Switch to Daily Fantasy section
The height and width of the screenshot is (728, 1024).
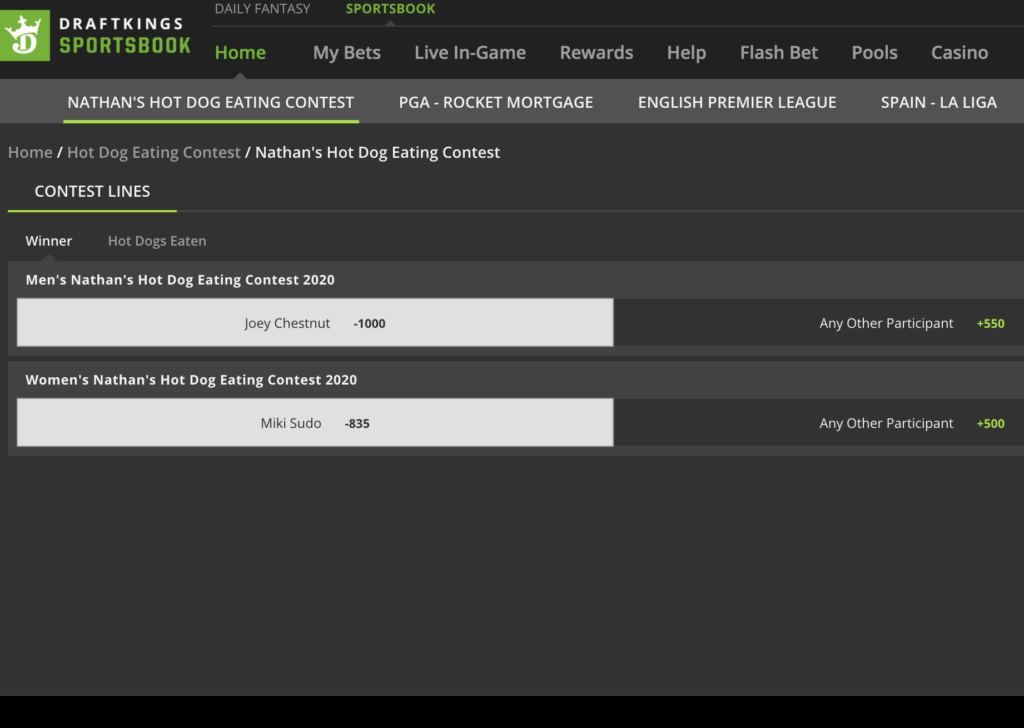(x=262, y=9)
